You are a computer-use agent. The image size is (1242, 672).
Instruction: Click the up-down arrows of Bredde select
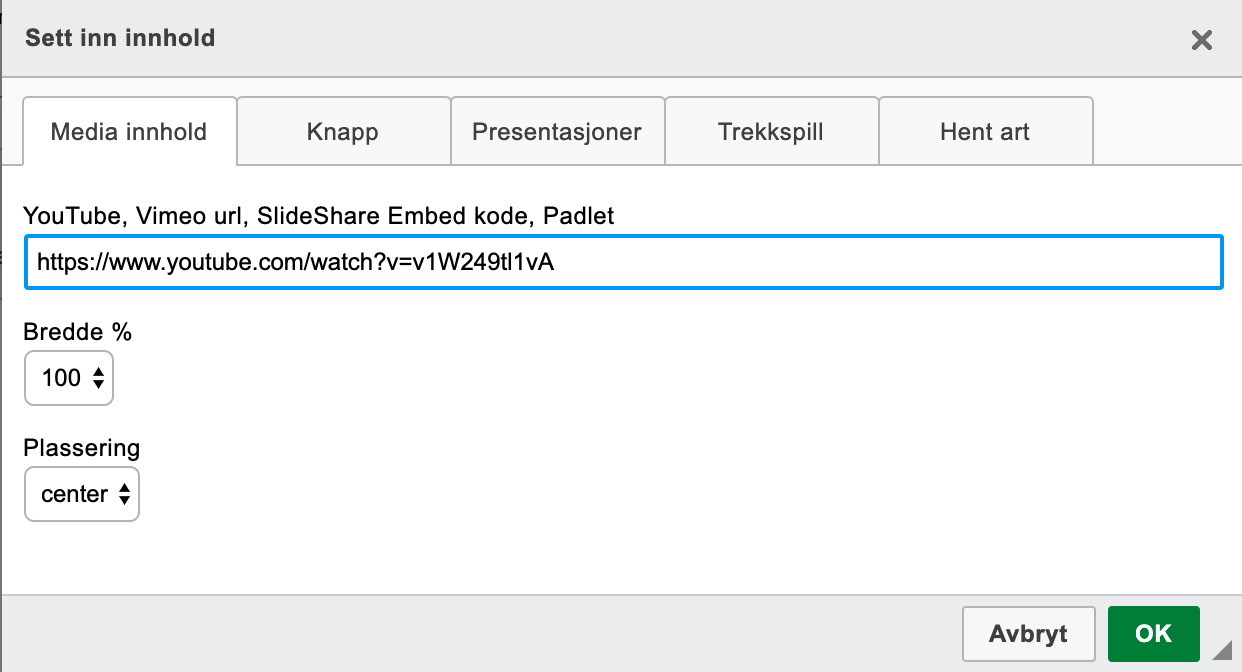pyautogui.click(x=98, y=378)
